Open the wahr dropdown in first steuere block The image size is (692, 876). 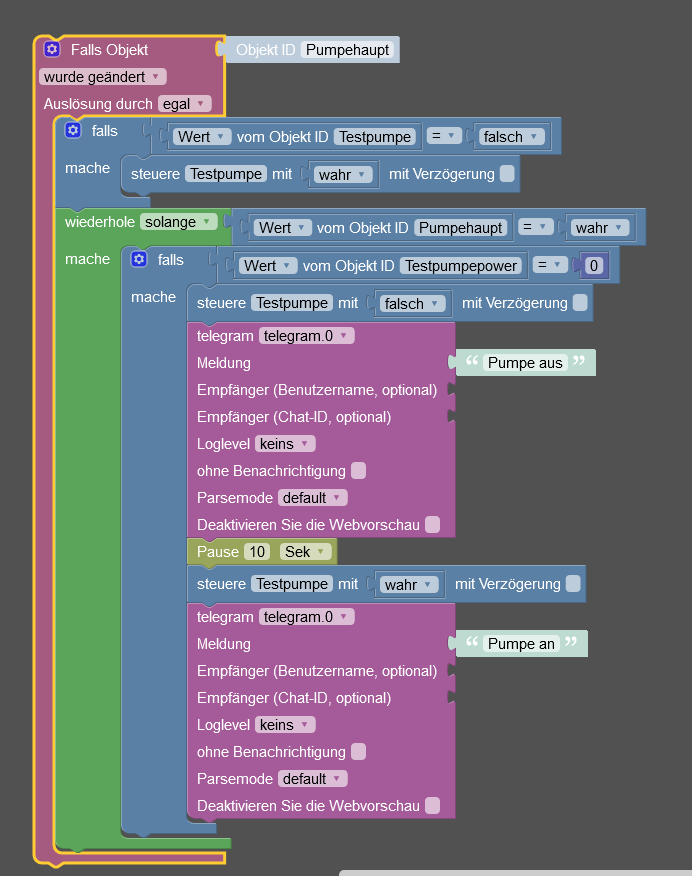[342, 175]
